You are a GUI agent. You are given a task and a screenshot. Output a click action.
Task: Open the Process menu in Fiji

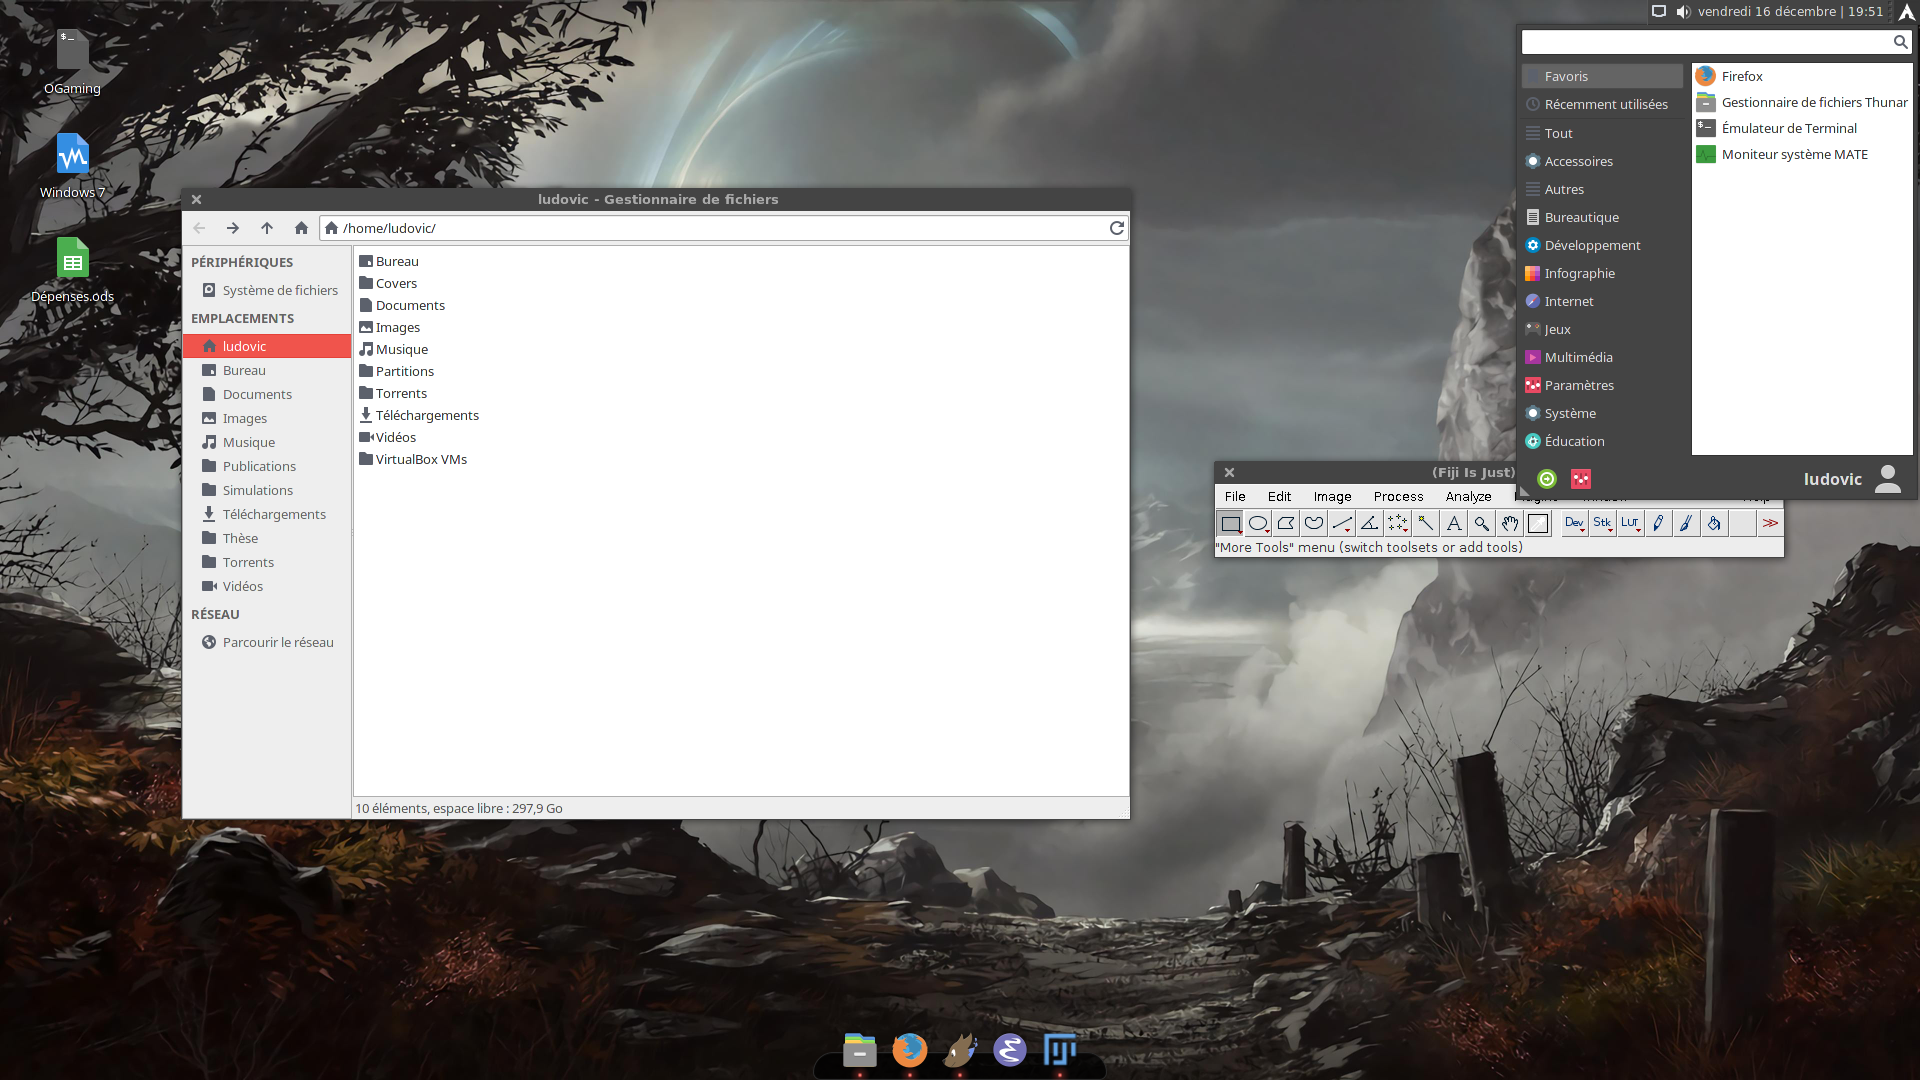click(1398, 496)
